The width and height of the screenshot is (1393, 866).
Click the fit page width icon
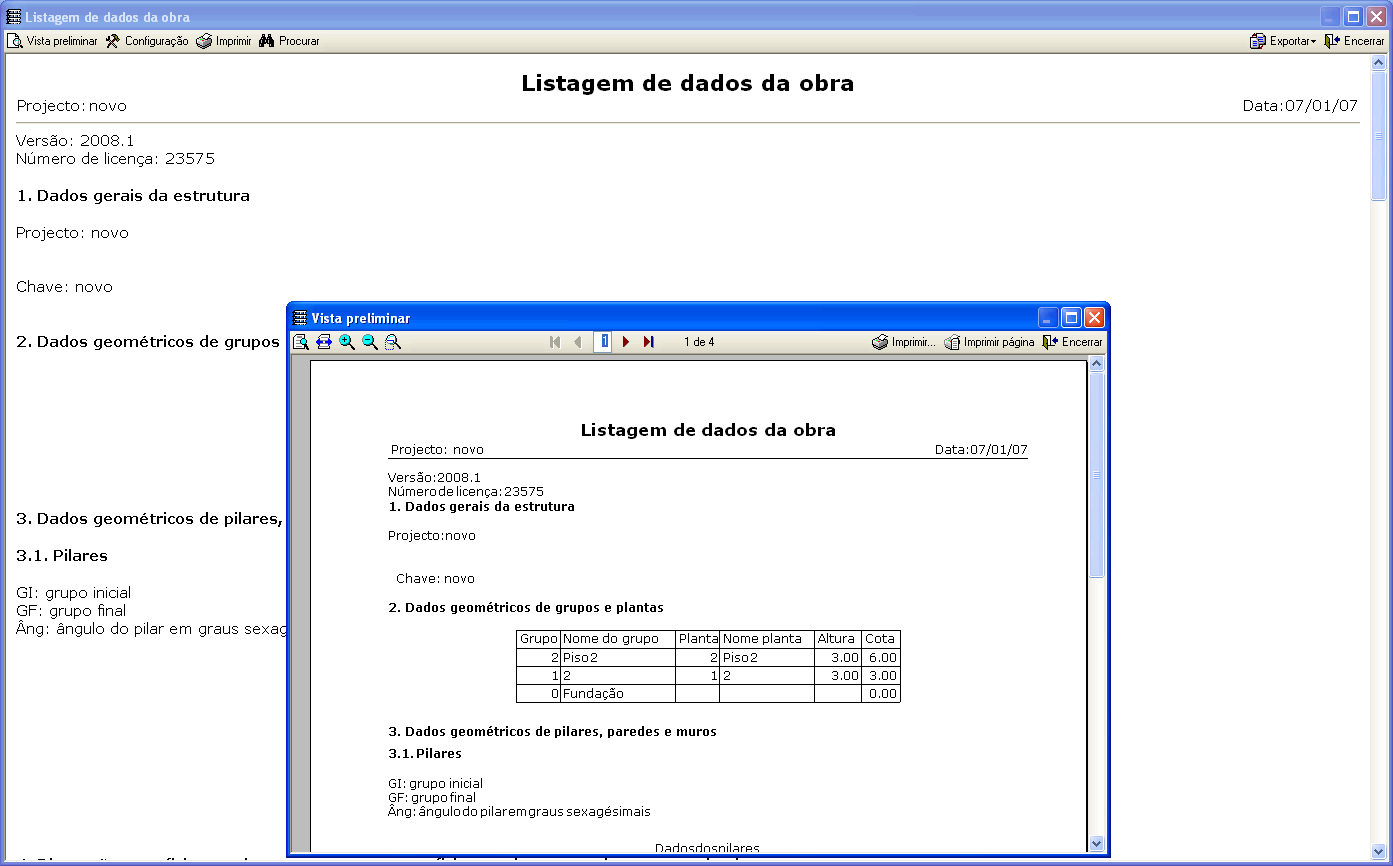323,342
